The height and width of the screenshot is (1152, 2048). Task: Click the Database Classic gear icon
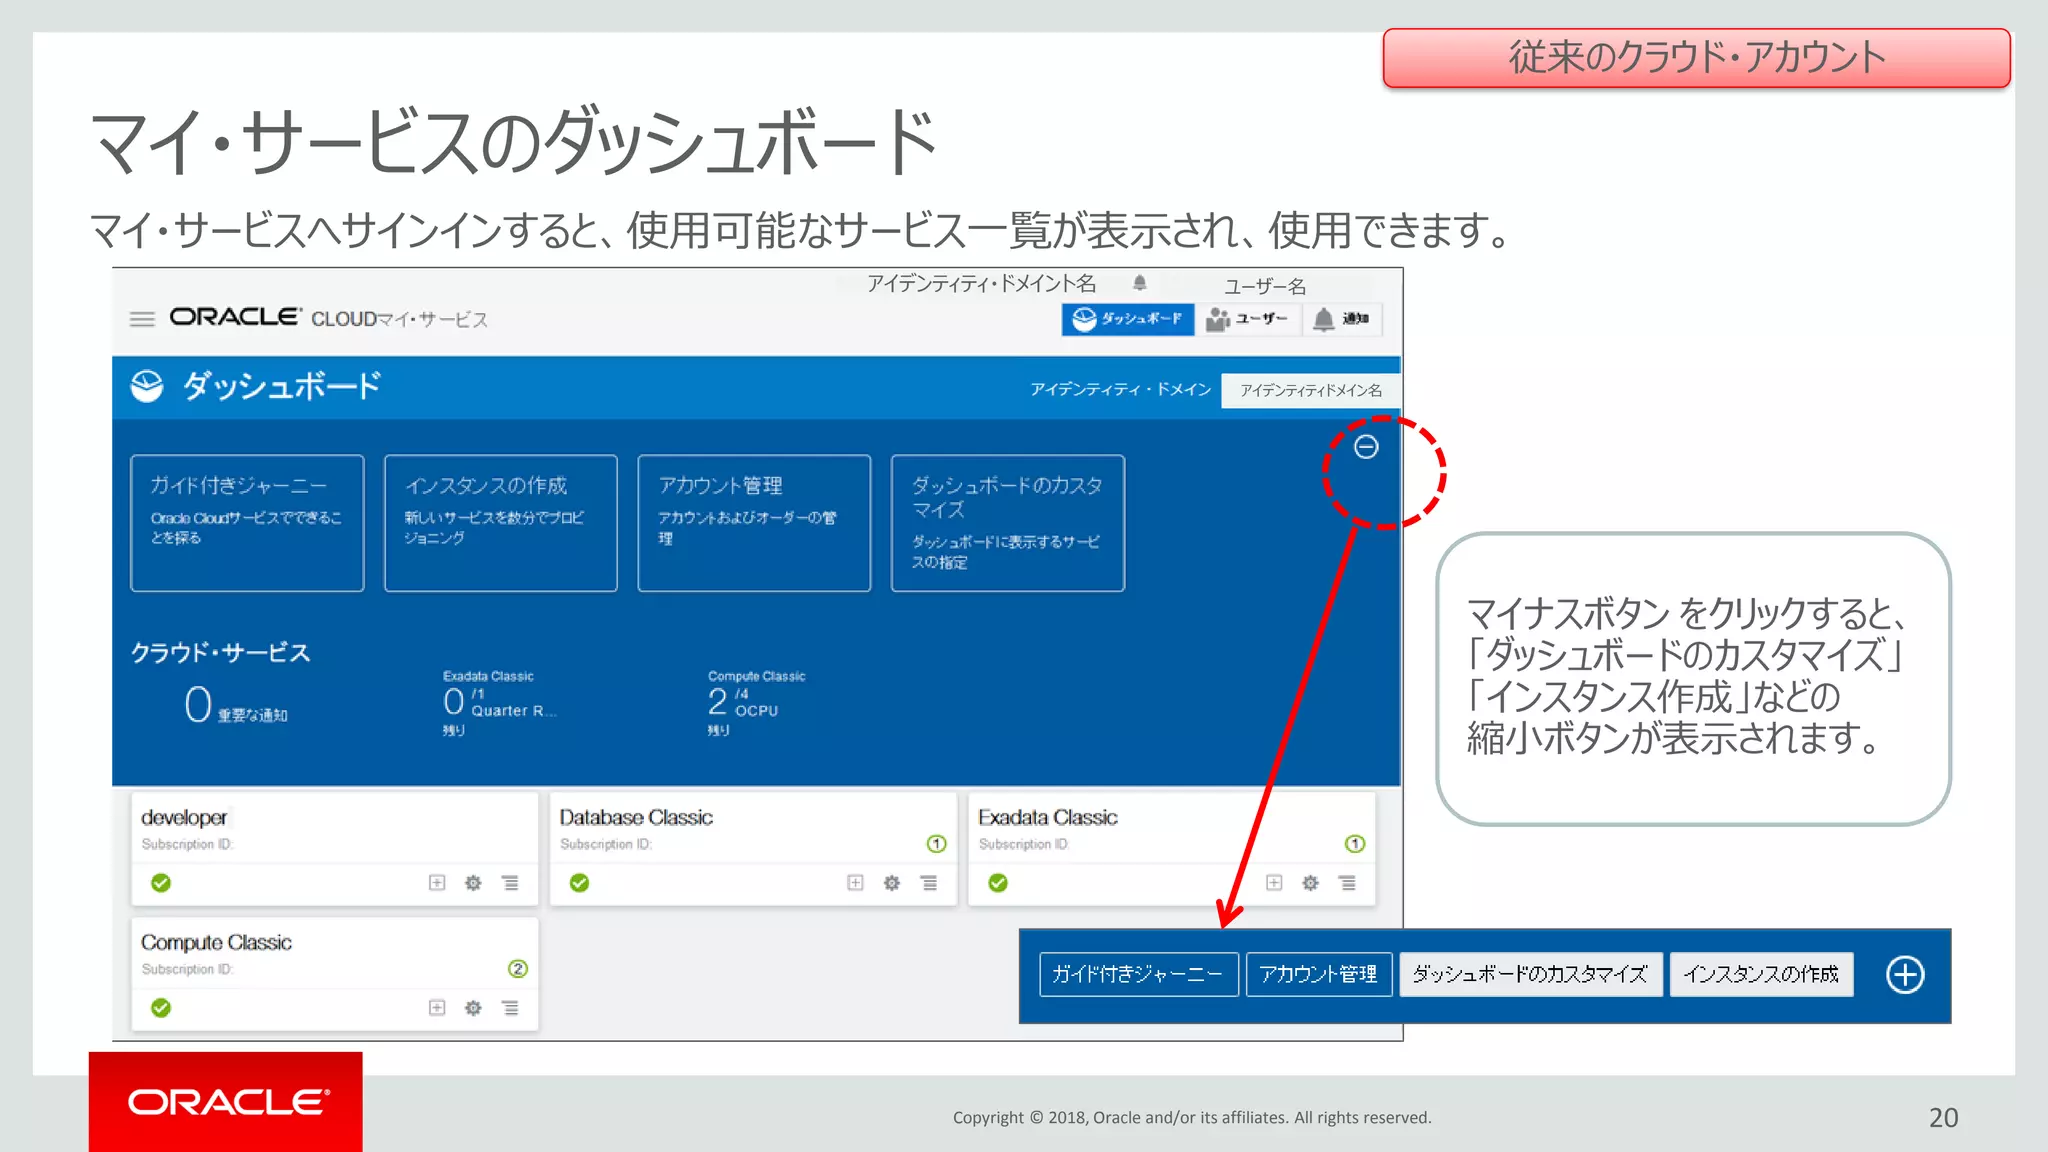(x=892, y=882)
